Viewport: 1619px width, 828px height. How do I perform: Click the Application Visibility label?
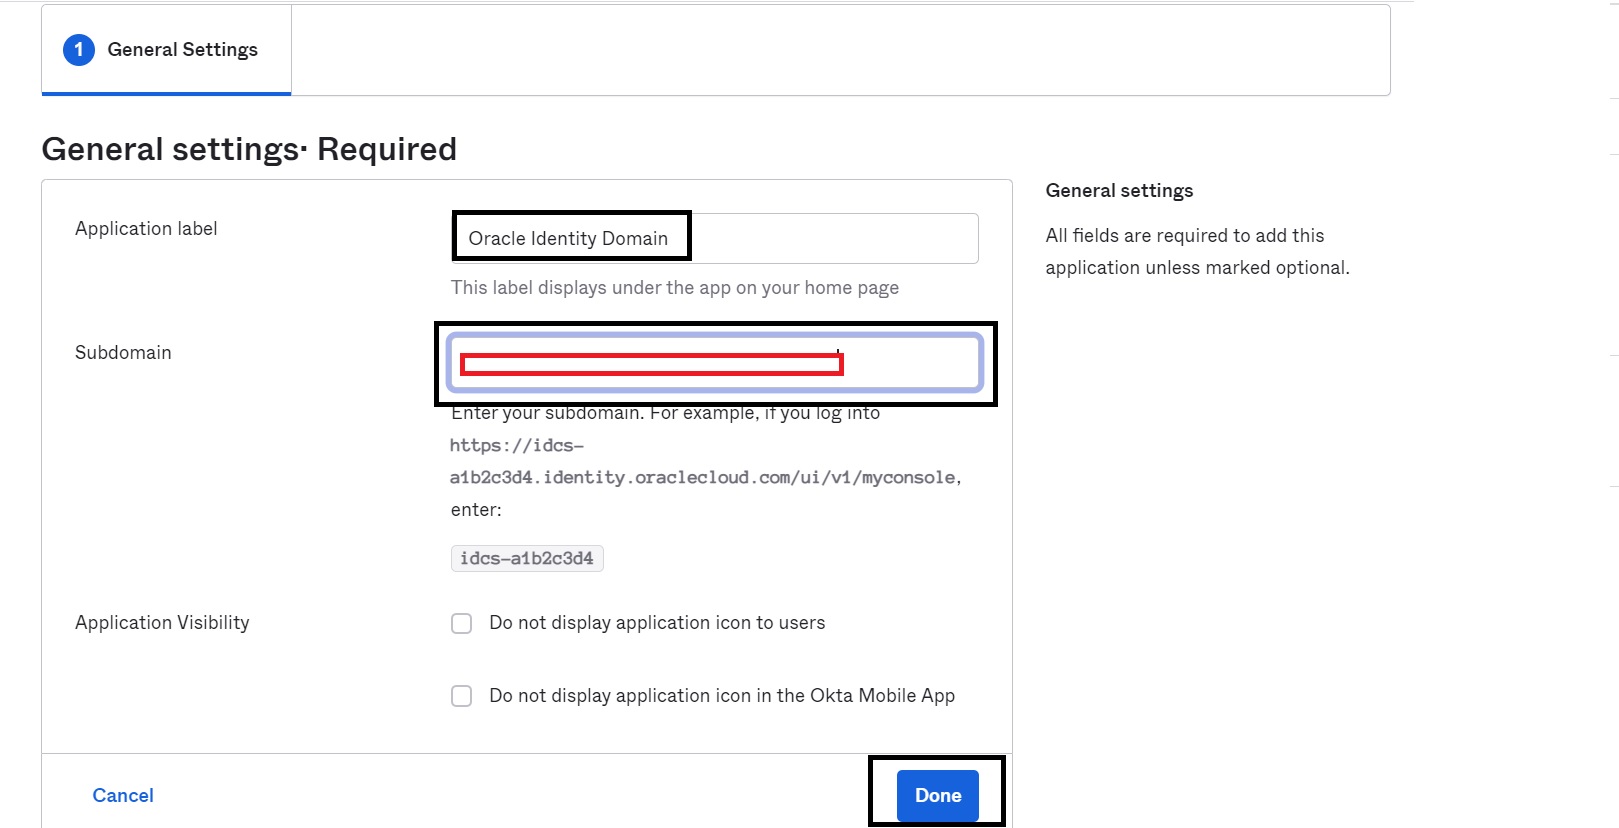(x=162, y=623)
